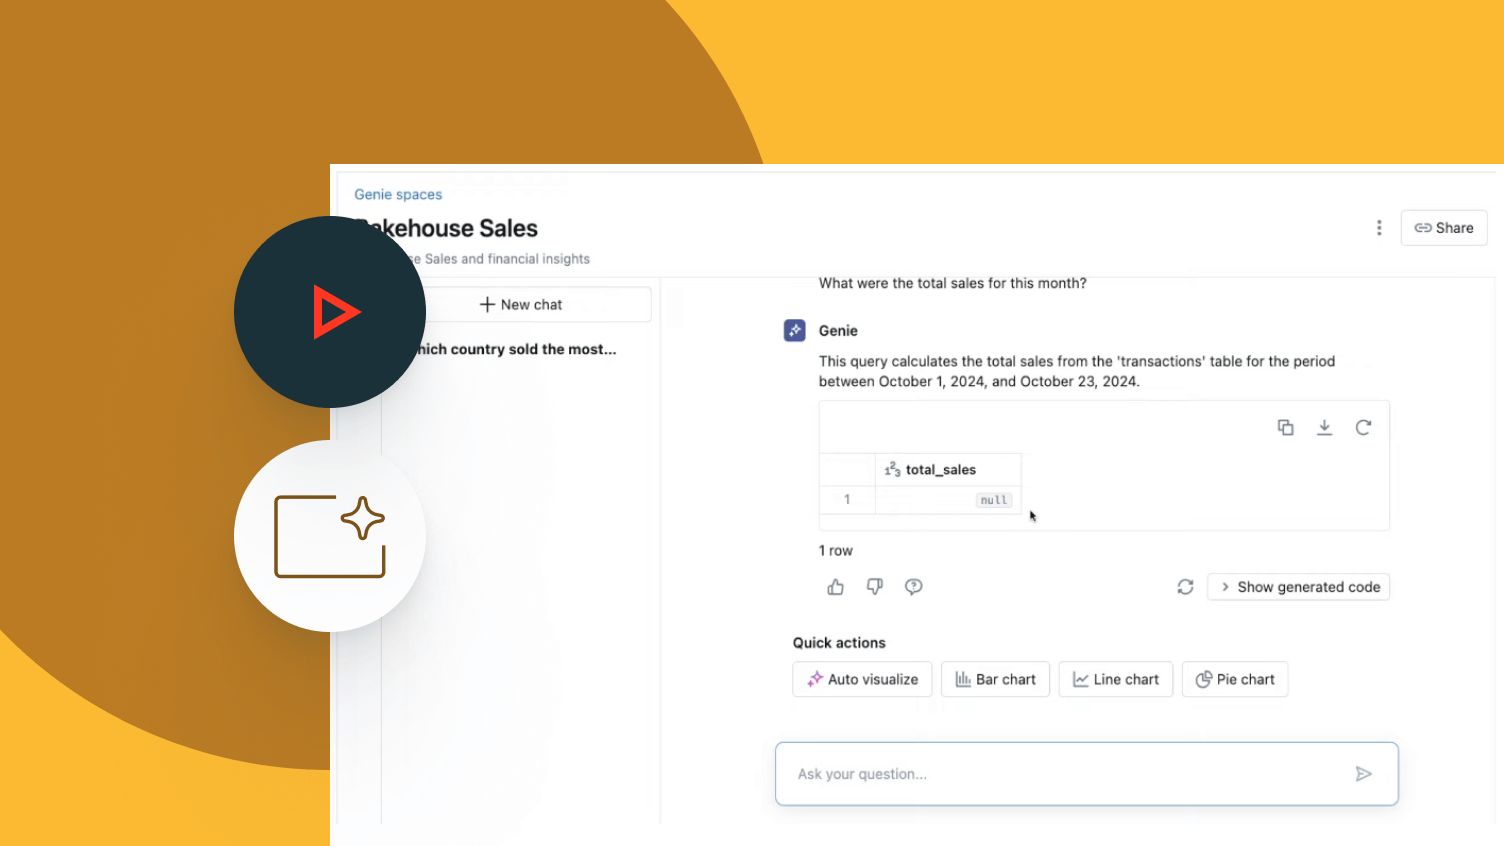Image resolution: width=1504 pixels, height=846 pixels.
Task: Give the Genie answer a thumbs up
Action: (x=836, y=587)
